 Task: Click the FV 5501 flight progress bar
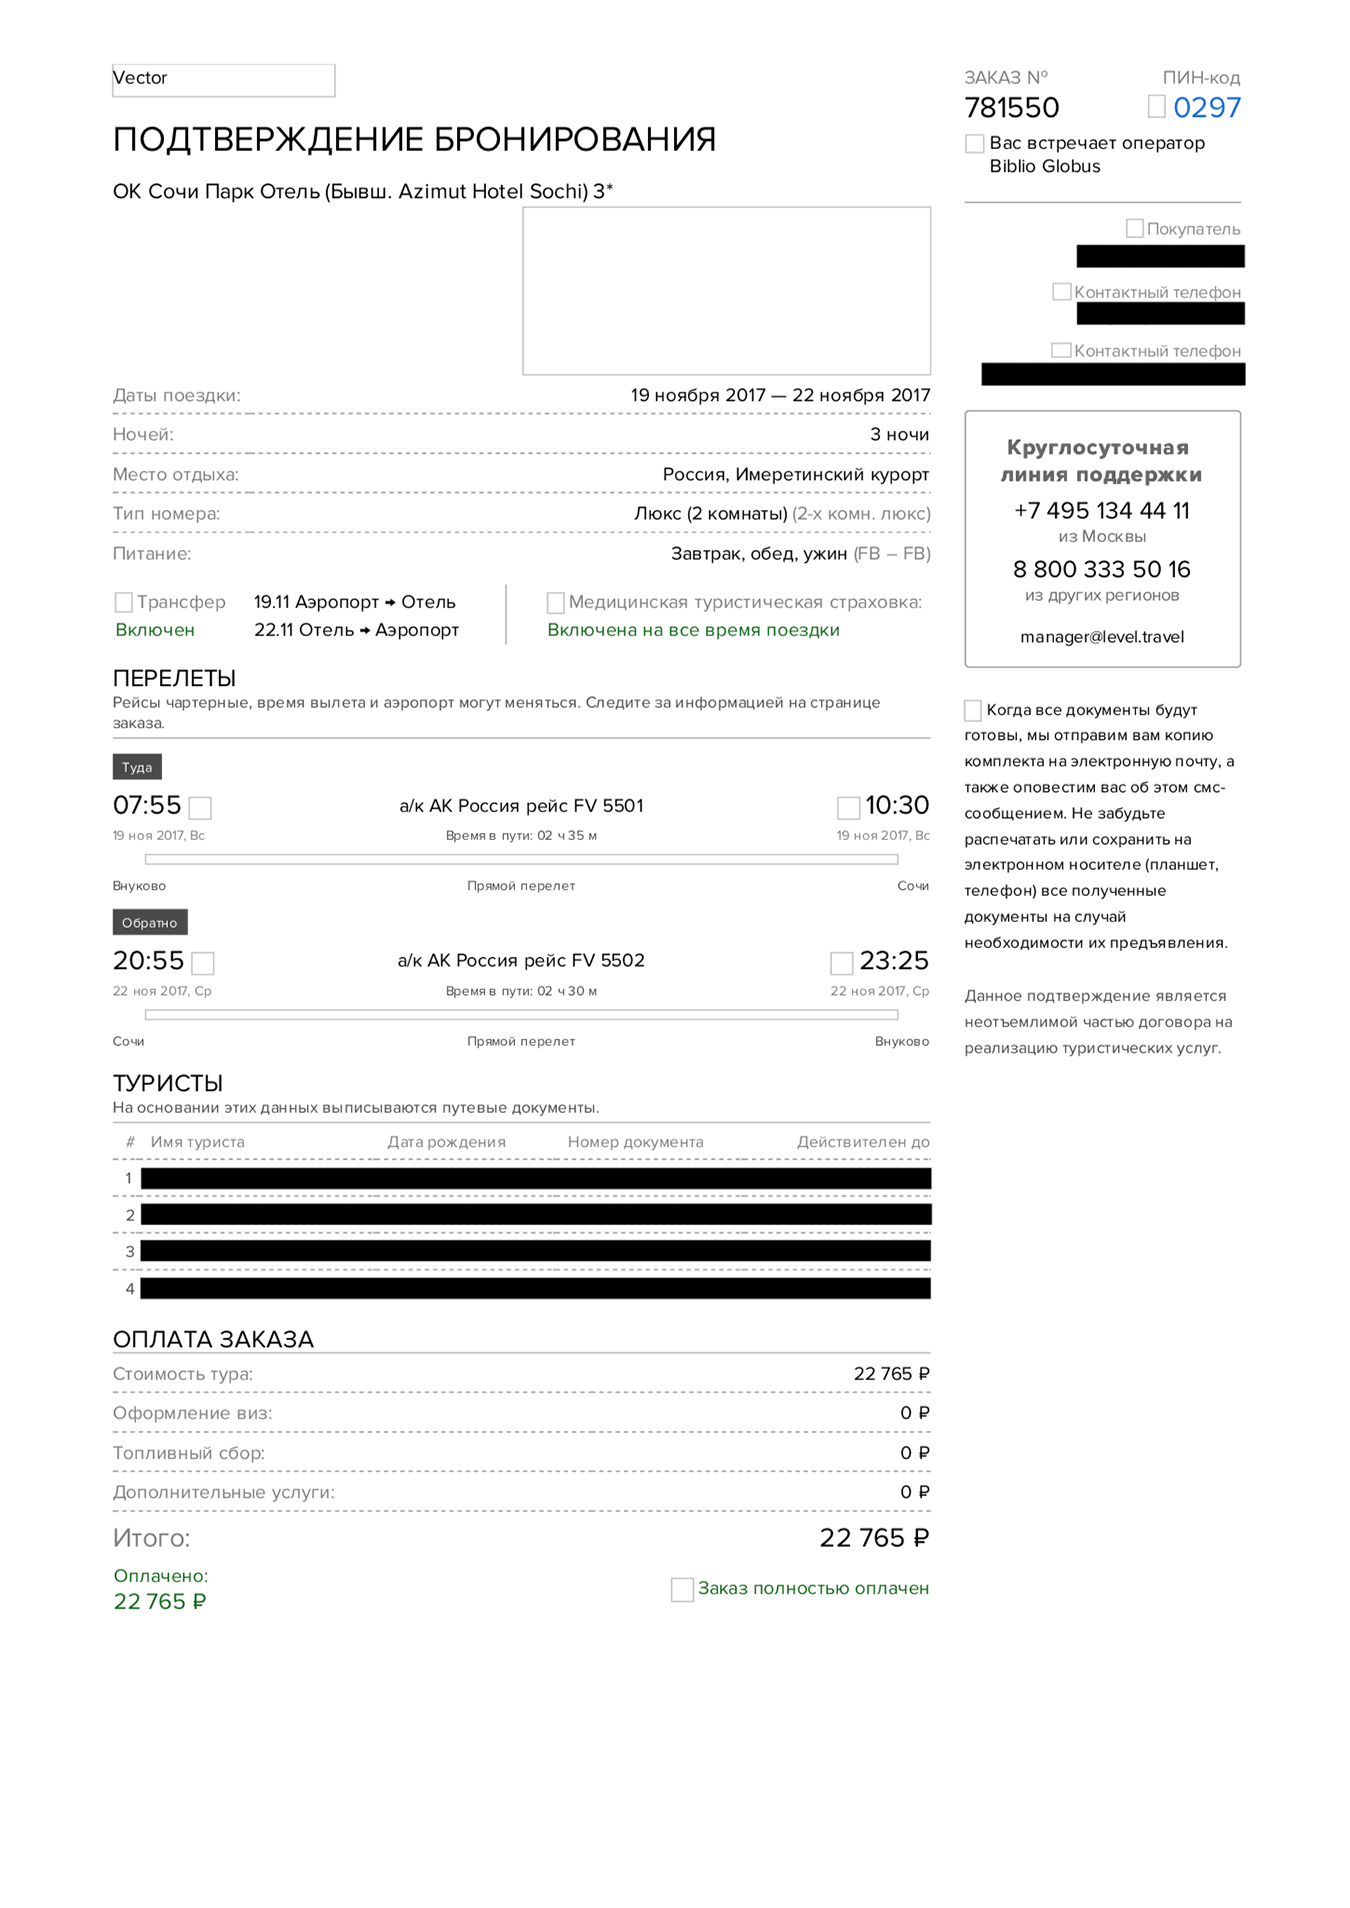tap(521, 859)
